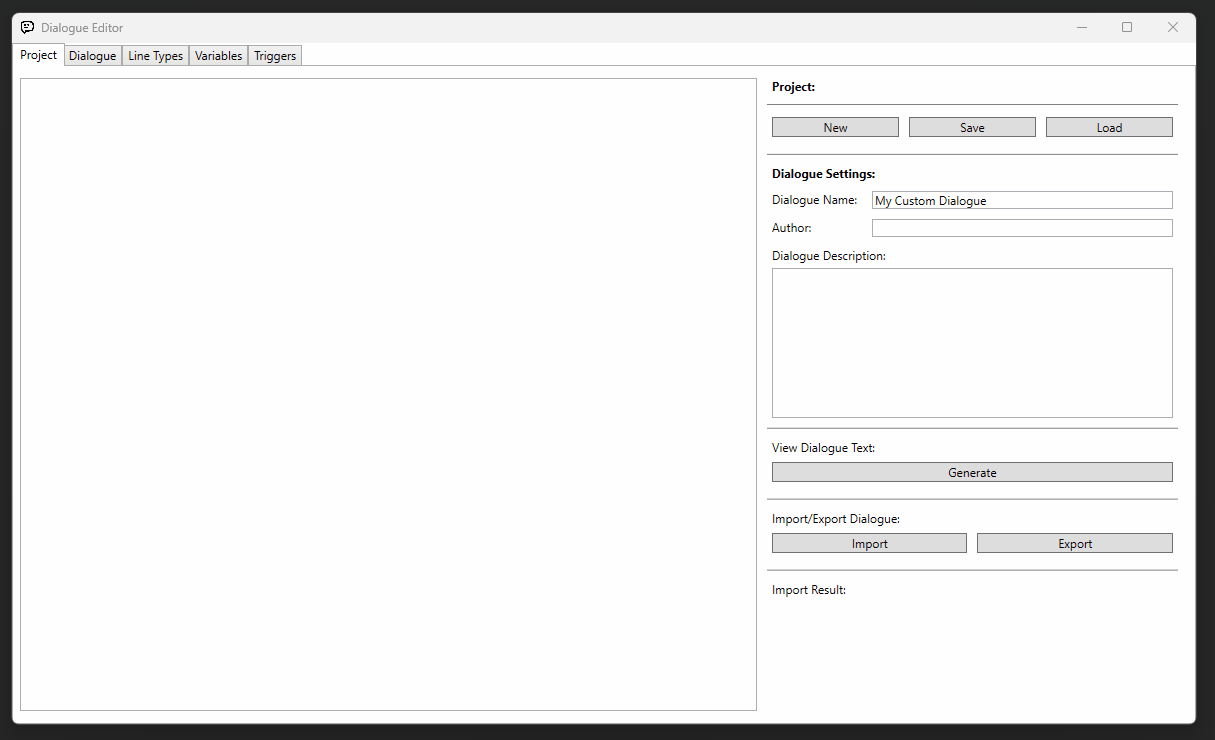The width and height of the screenshot is (1215, 740).
Task: Open the Dialogue tab
Action: click(92, 56)
